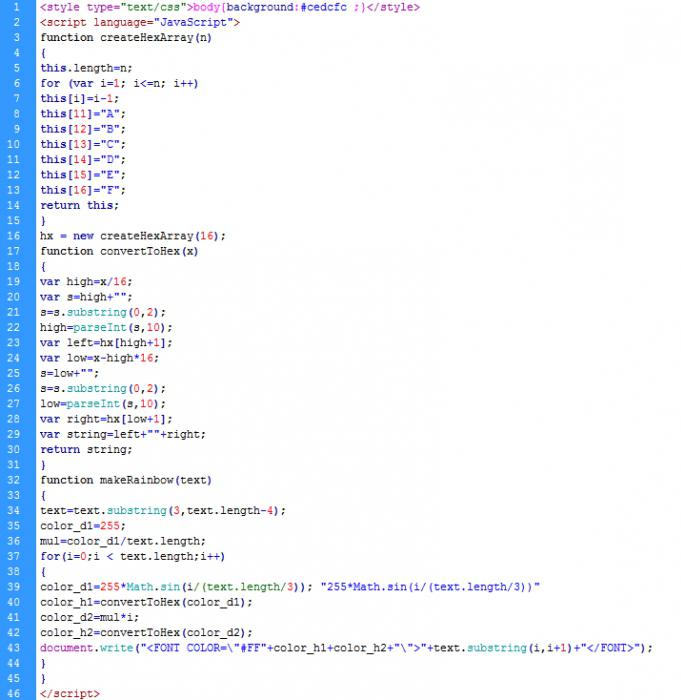Click 'color_h1=convertToHex(color_d1);' line
Image resolution: width=681 pixels, height=700 pixels.
coord(146,602)
